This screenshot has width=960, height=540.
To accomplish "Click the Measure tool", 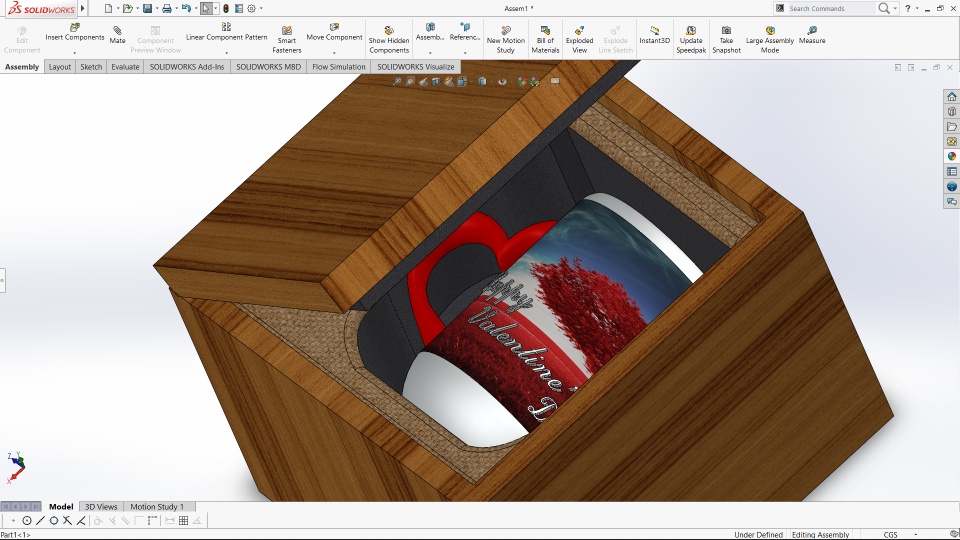I will click(x=812, y=36).
